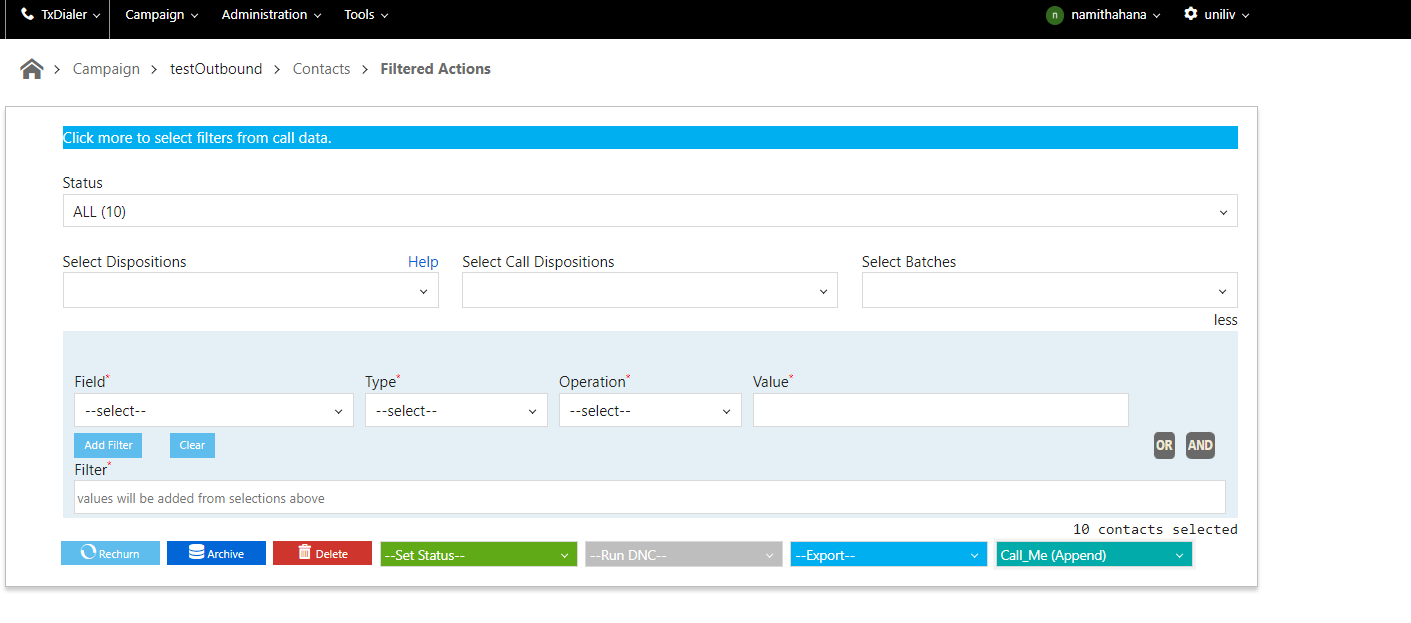
Task: Open the Help link
Action: 423,262
